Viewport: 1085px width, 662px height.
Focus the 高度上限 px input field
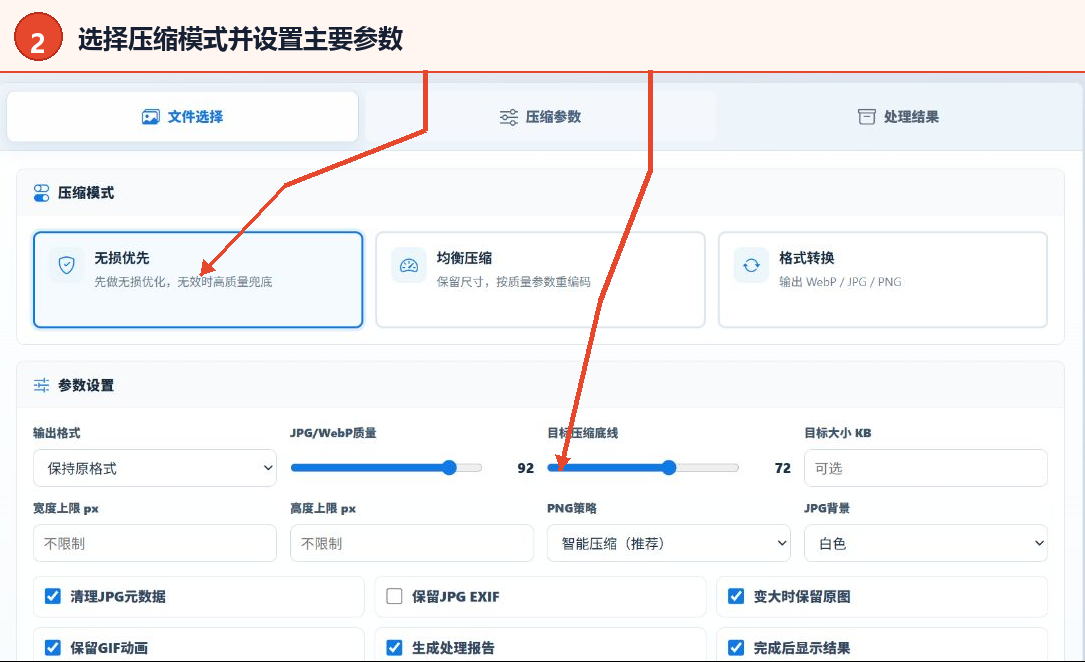click(412, 544)
